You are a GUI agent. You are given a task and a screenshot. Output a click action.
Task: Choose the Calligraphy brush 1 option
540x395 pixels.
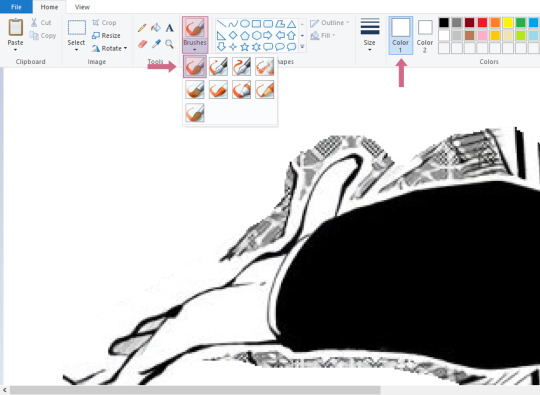(x=218, y=66)
